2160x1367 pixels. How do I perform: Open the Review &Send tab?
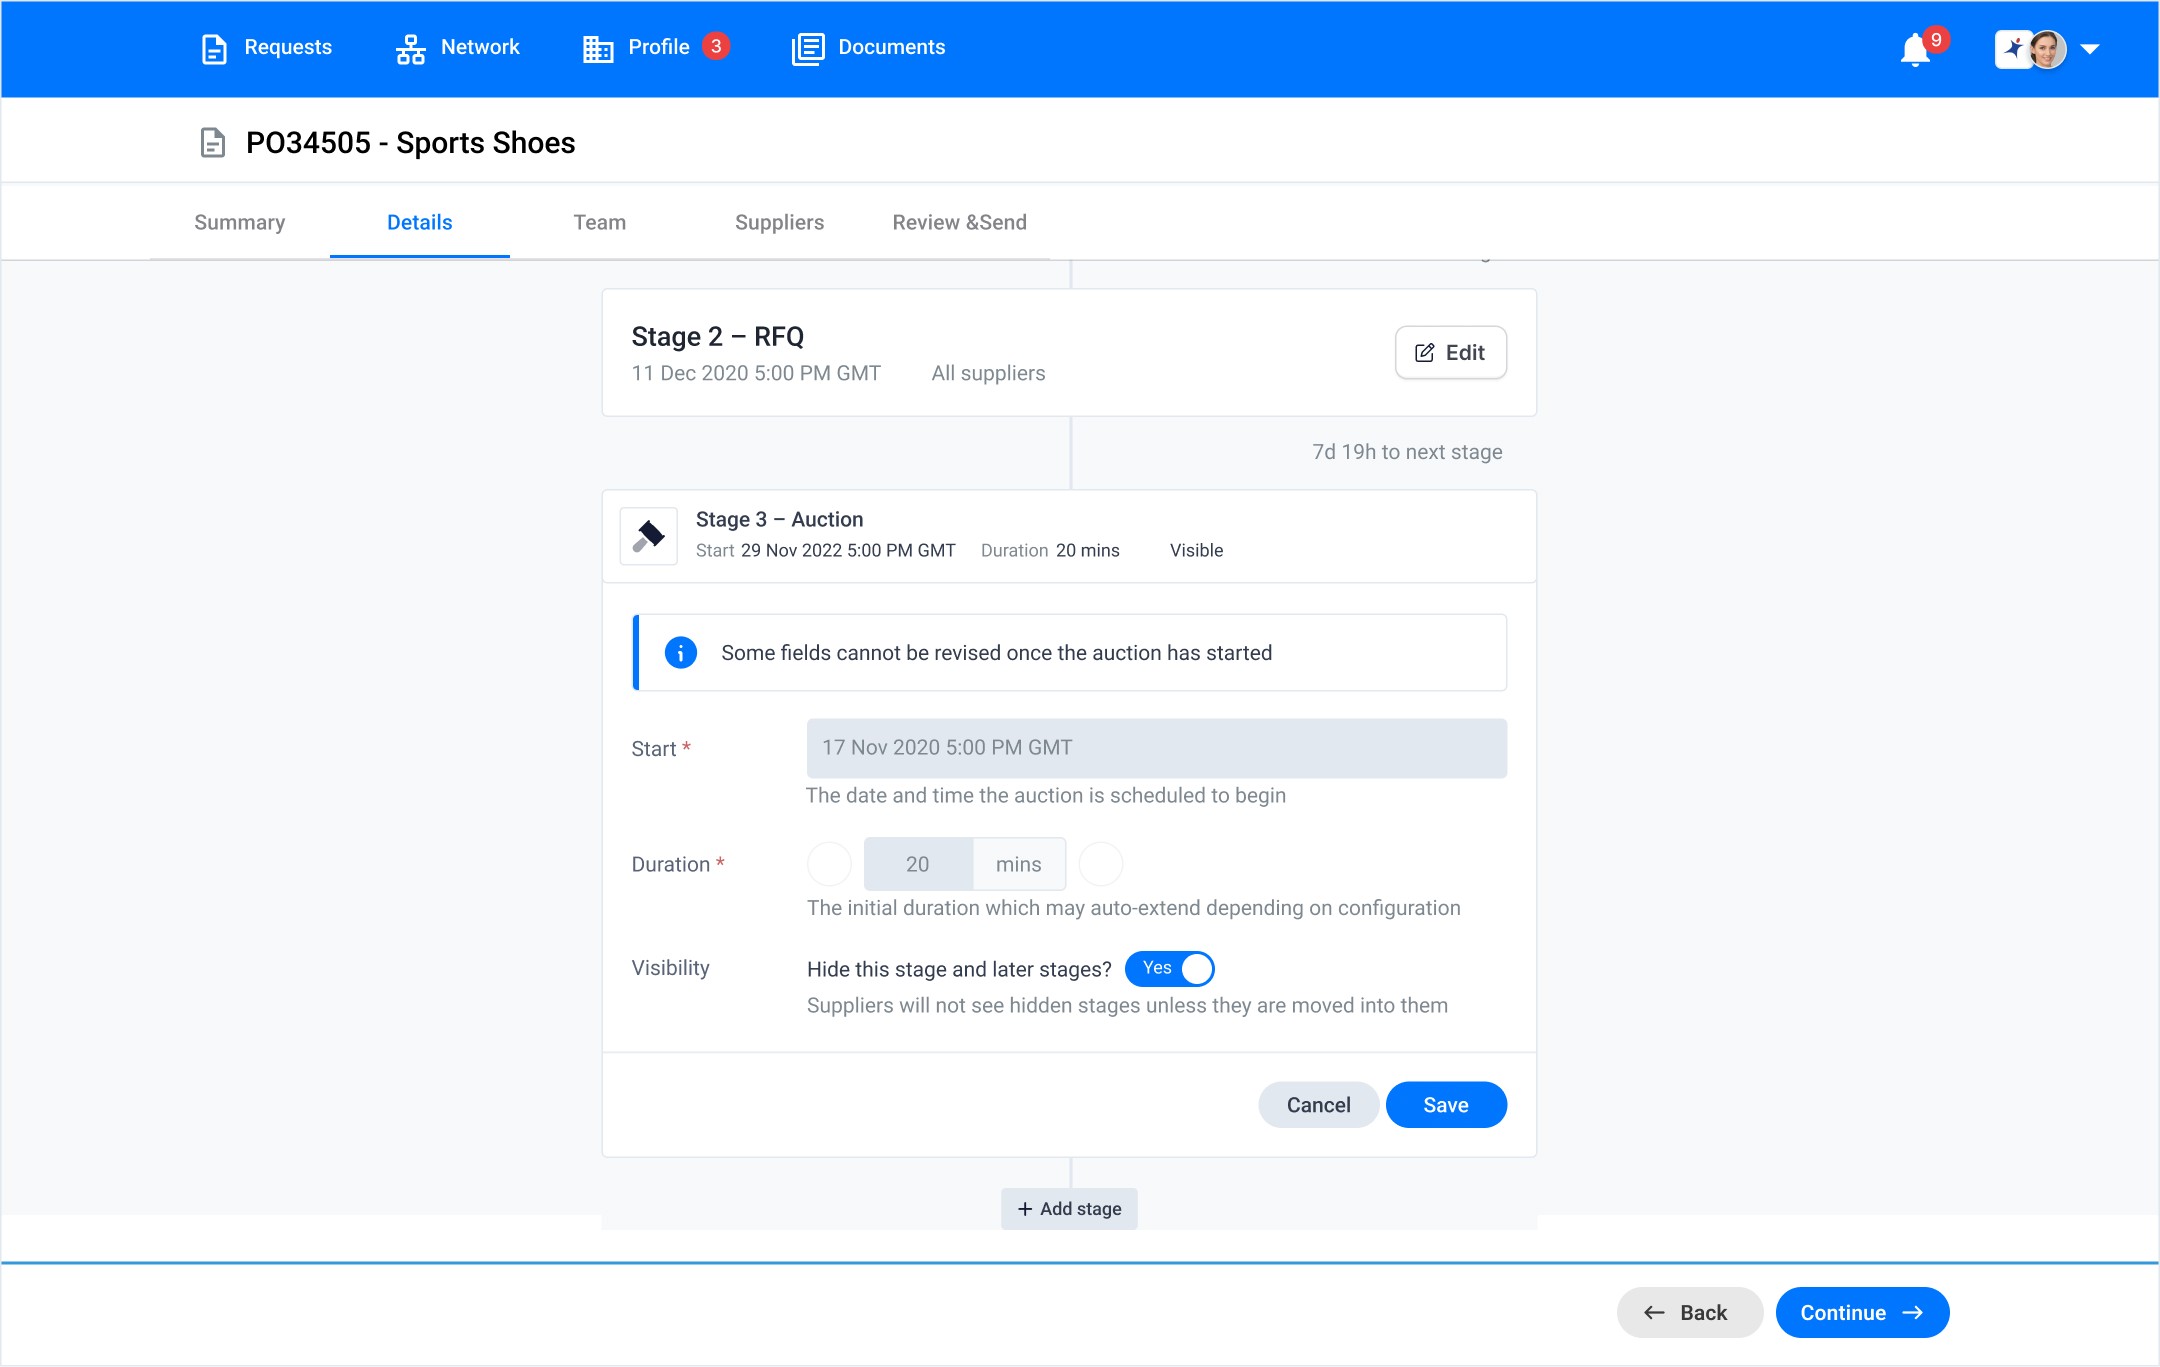pyautogui.click(x=959, y=222)
